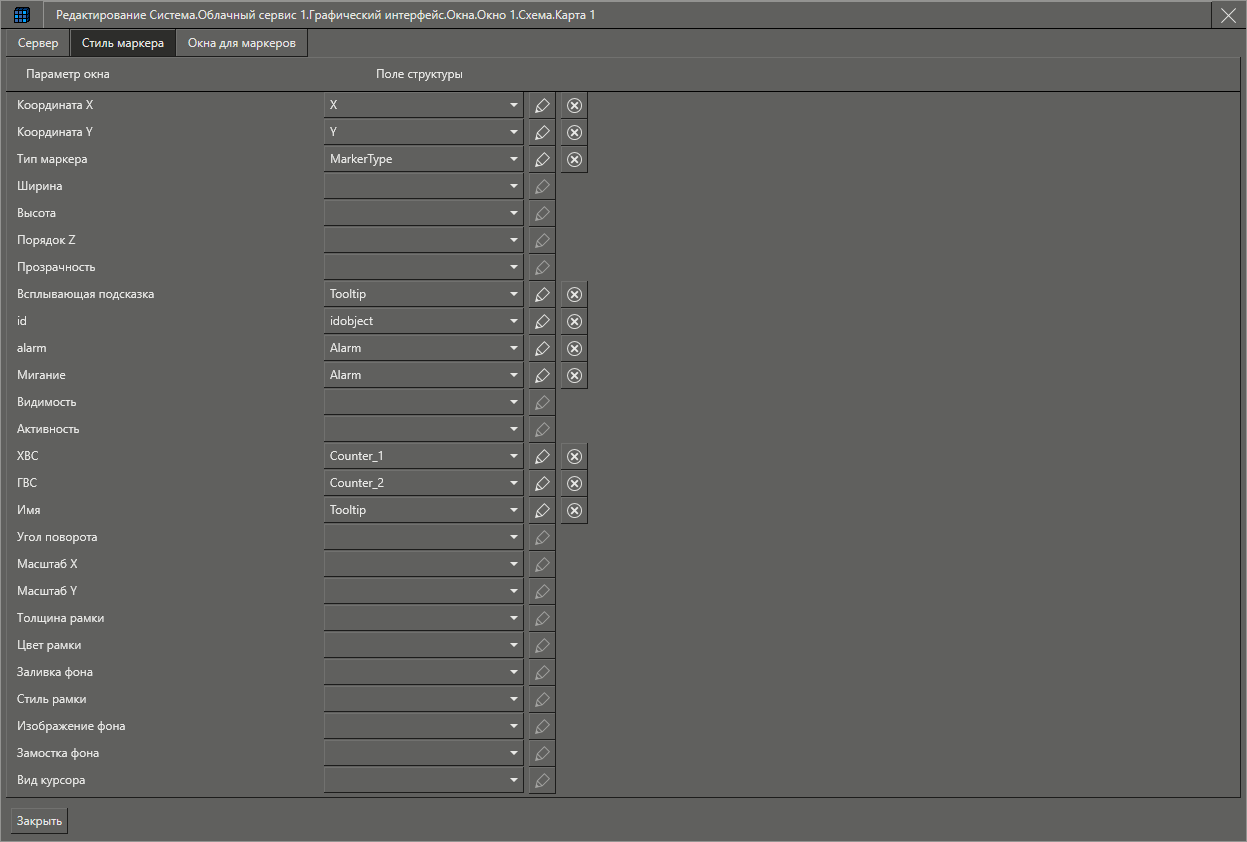
Task: Open the Ширина structure field dropdown
Action: click(x=513, y=186)
